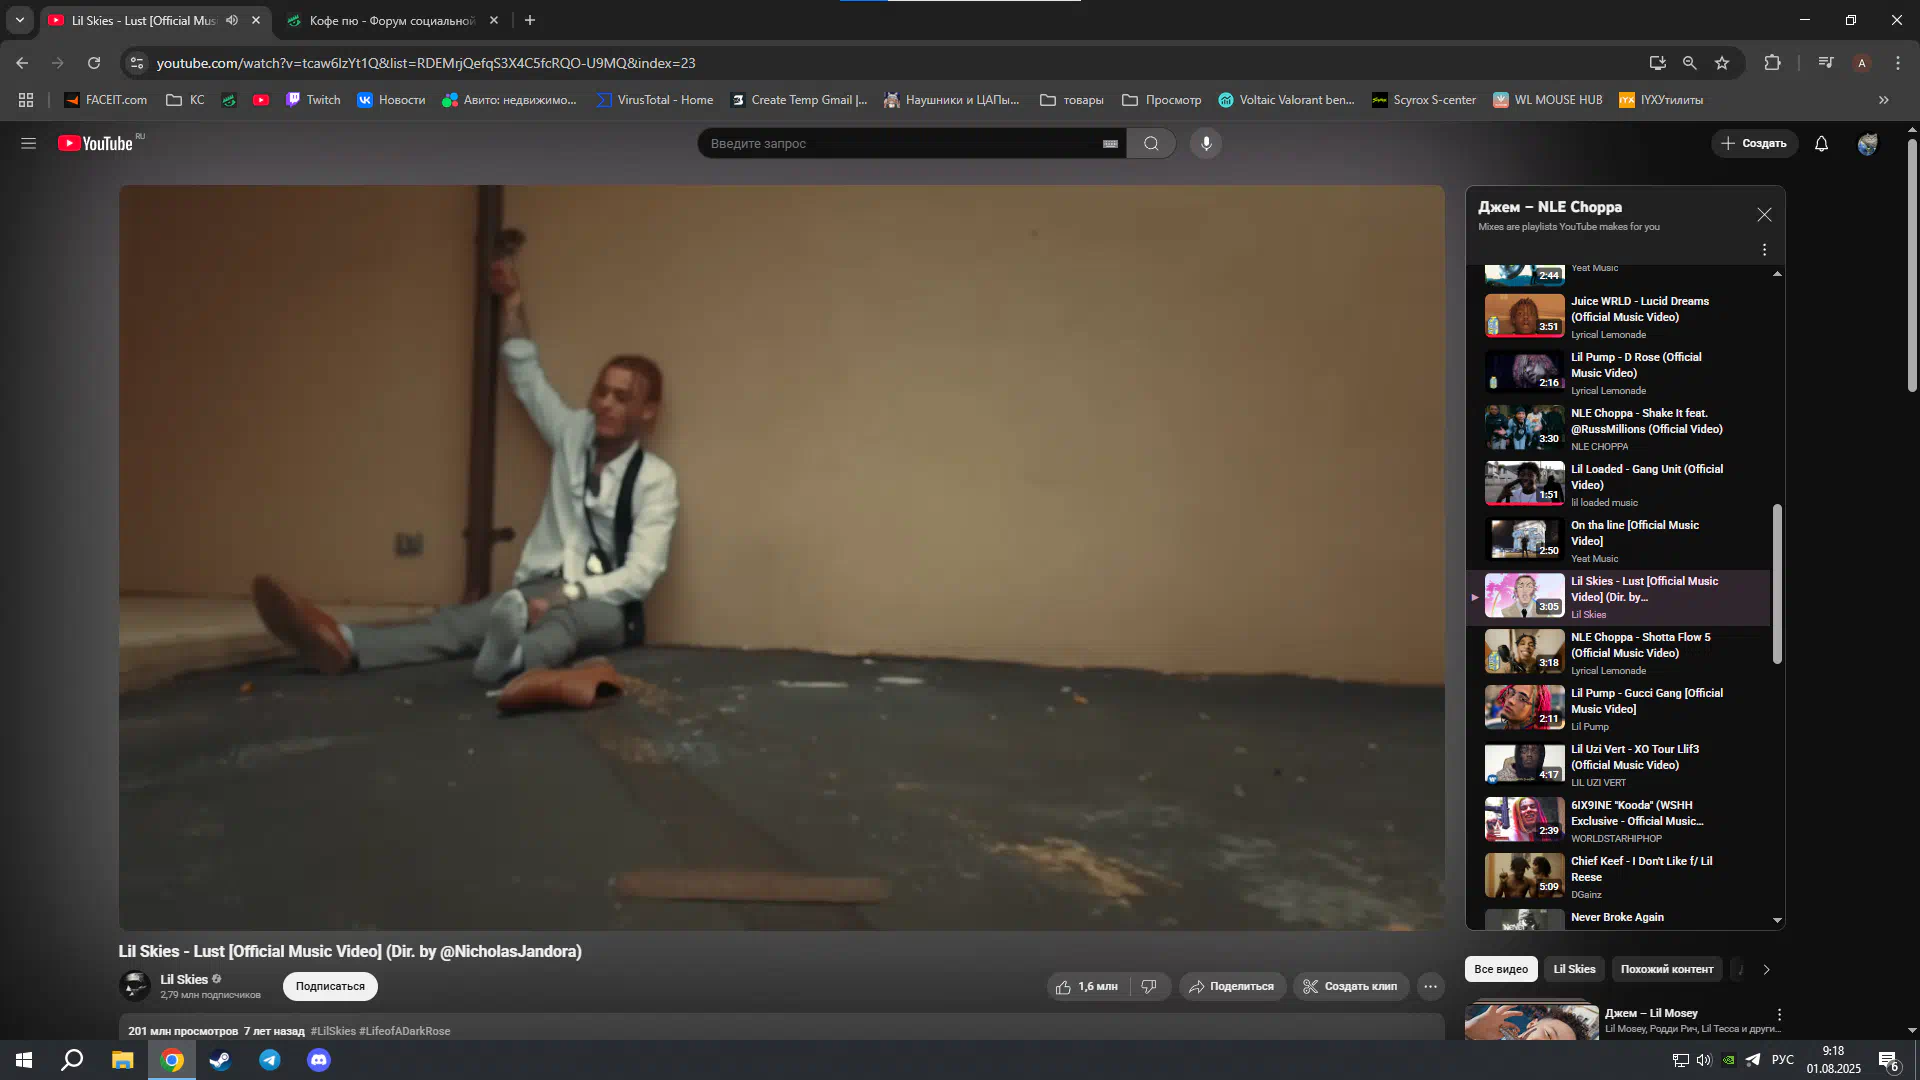Click the browser address bar URL
Viewport: 1920px width, 1080px height.
pyautogui.click(x=426, y=63)
